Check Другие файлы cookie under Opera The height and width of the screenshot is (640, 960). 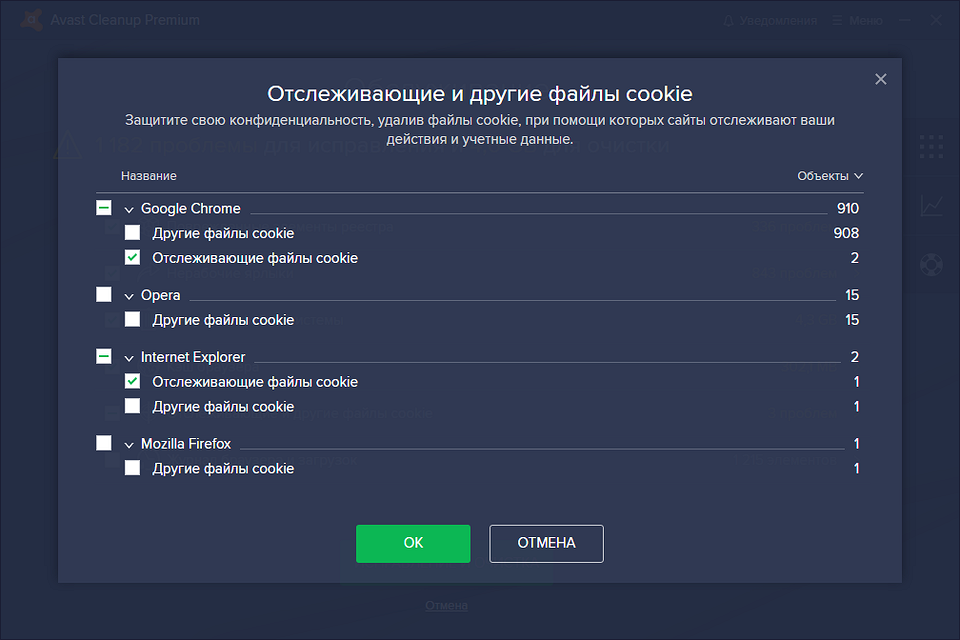132,319
